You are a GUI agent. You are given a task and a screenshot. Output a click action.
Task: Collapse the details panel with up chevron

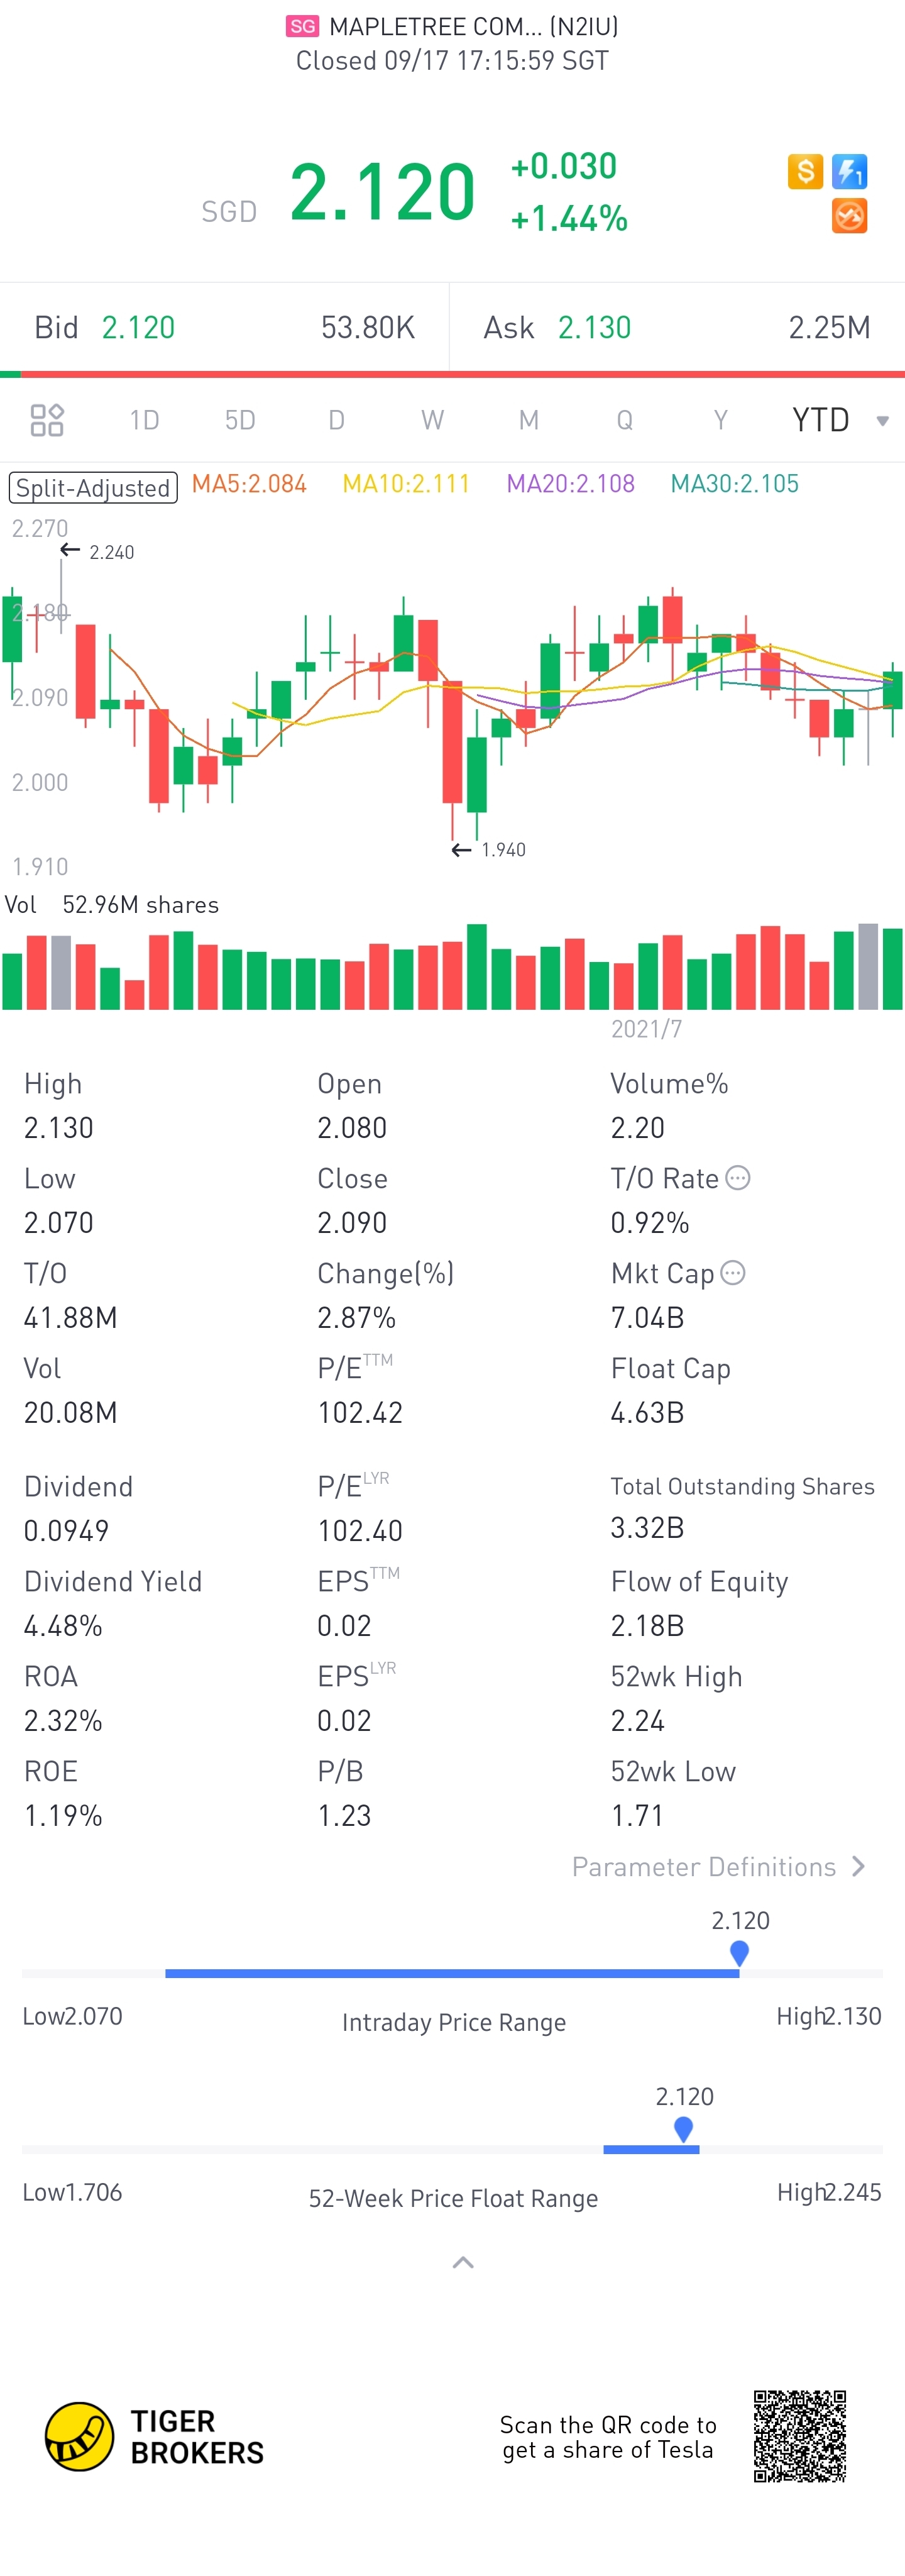point(463,2262)
